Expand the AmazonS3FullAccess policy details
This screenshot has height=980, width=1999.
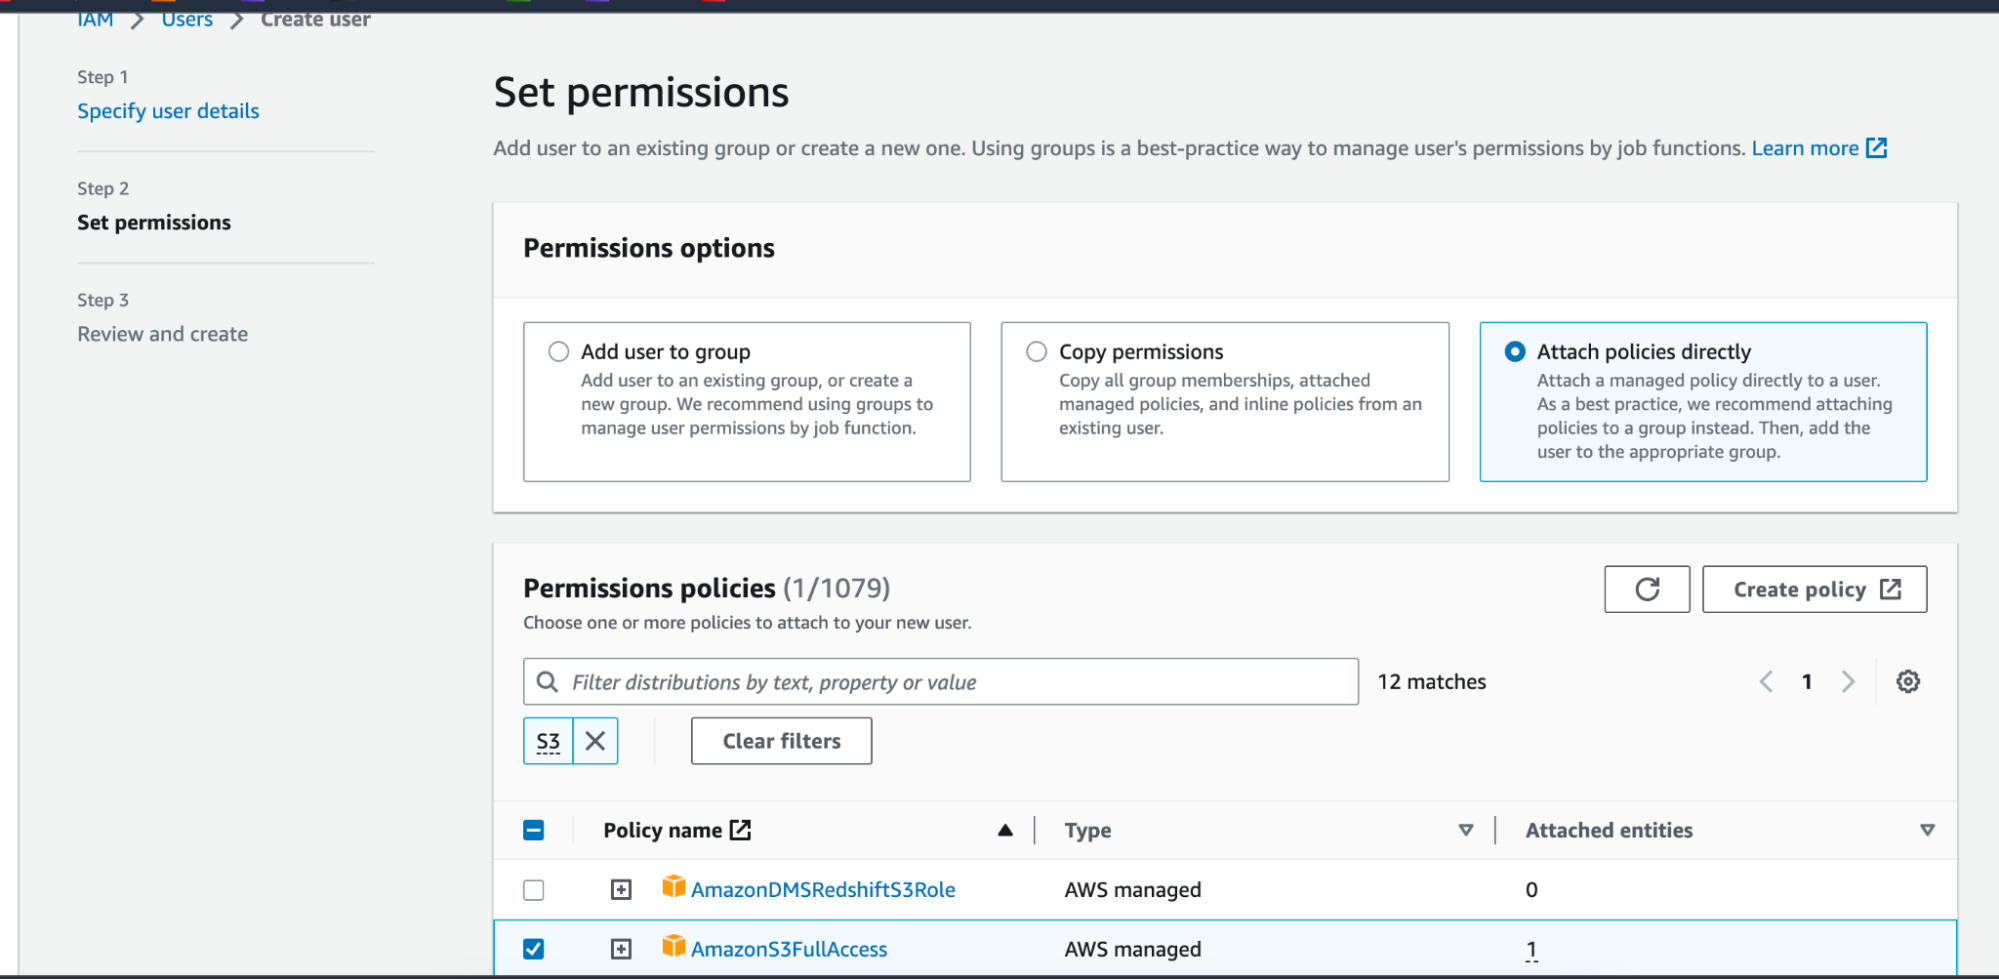(x=621, y=949)
